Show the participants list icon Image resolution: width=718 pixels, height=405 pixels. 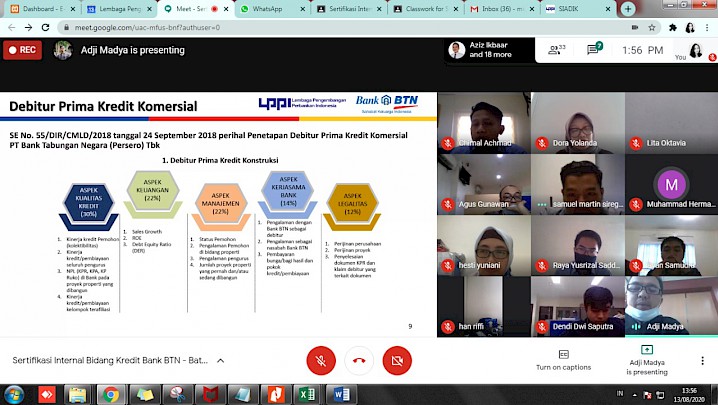click(x=556, y=49)
